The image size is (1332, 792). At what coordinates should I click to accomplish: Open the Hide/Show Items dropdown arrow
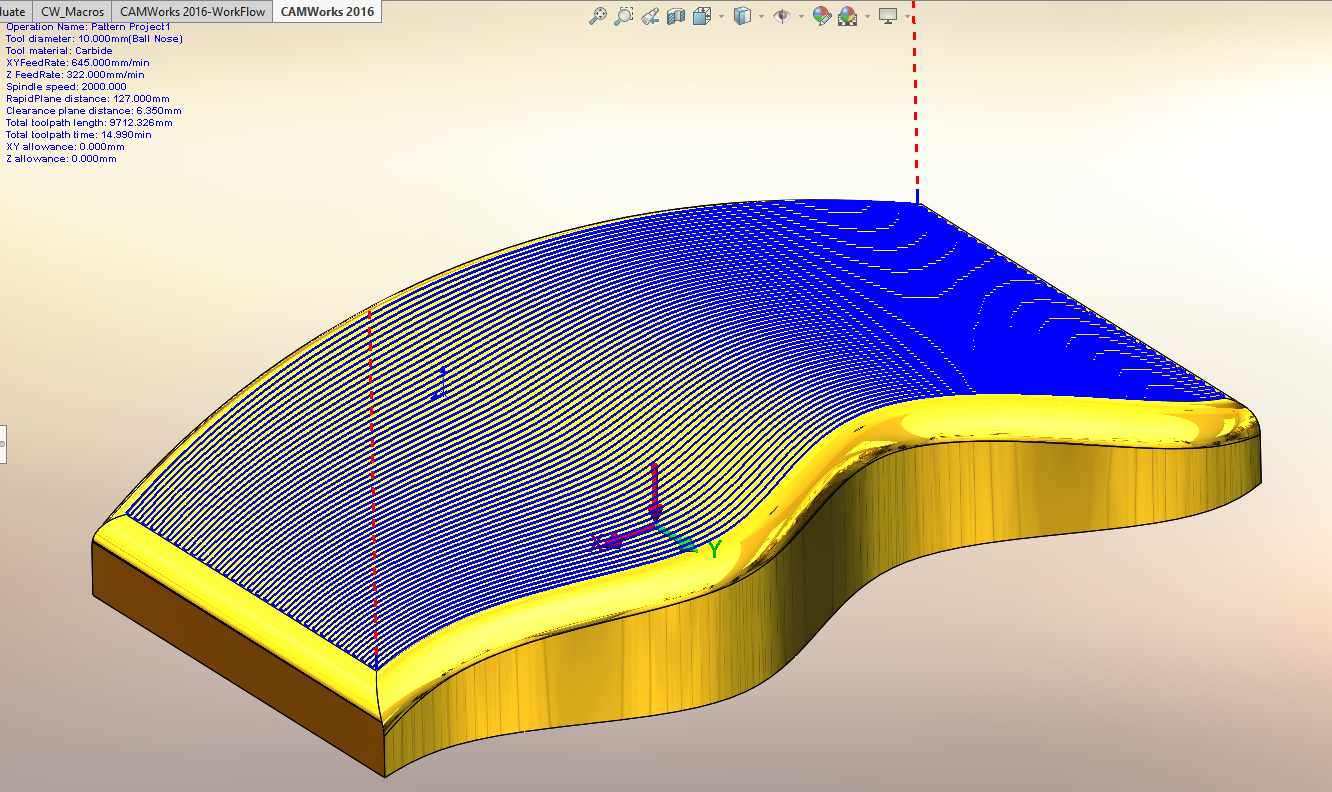click(799, 16)
